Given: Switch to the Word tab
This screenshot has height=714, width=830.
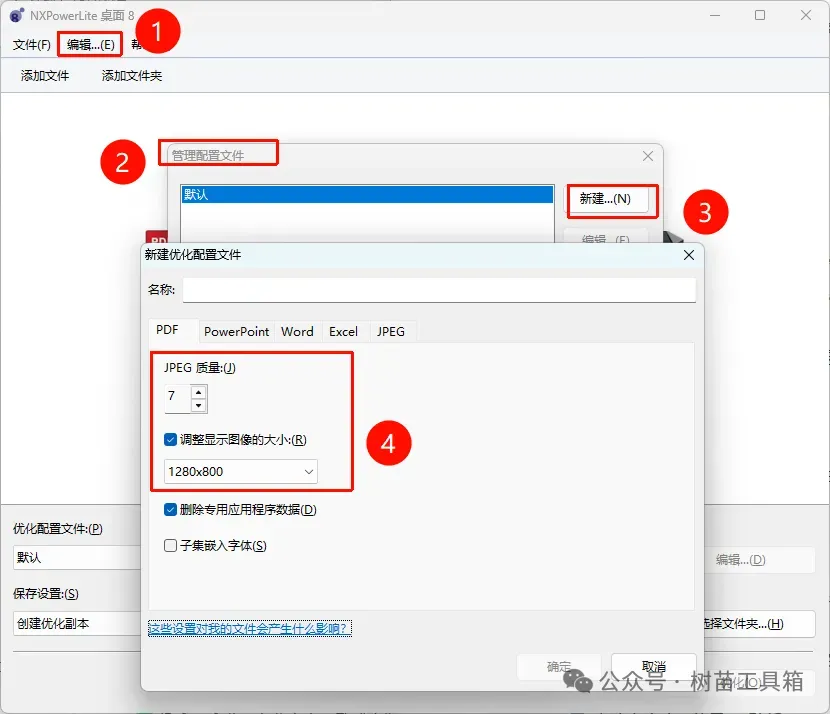Looking at the screenshot, I should tap(297, 332).
